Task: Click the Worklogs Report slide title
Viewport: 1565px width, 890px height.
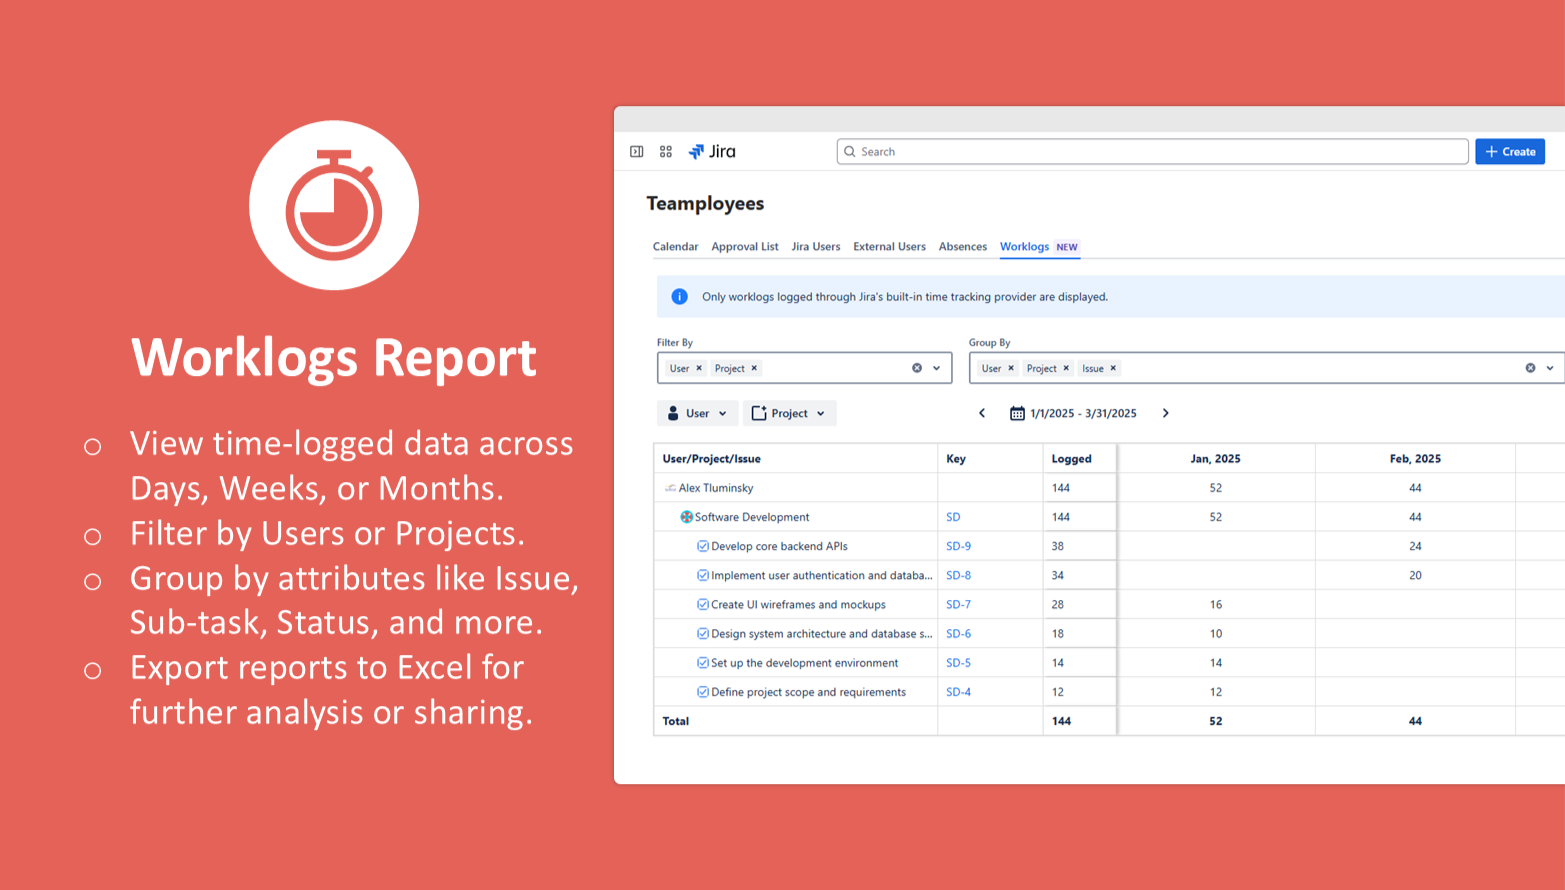Action: (x=334, y=357)
